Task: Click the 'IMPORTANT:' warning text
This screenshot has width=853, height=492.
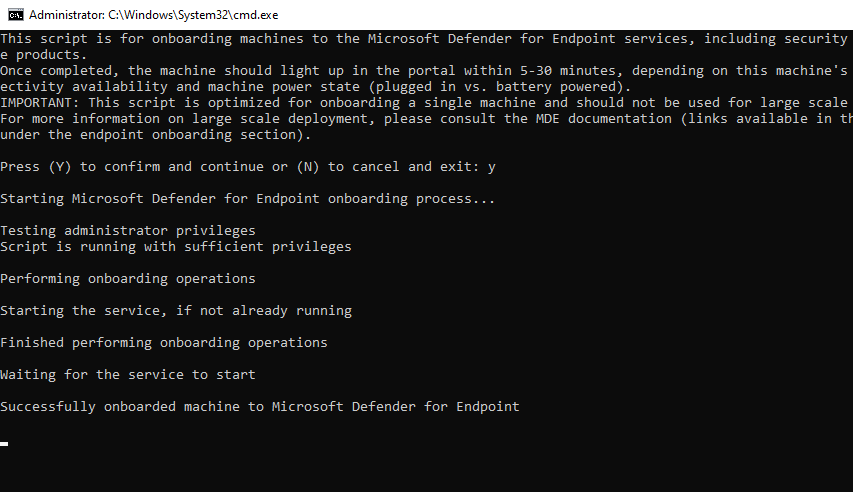Action: [40, 103]
